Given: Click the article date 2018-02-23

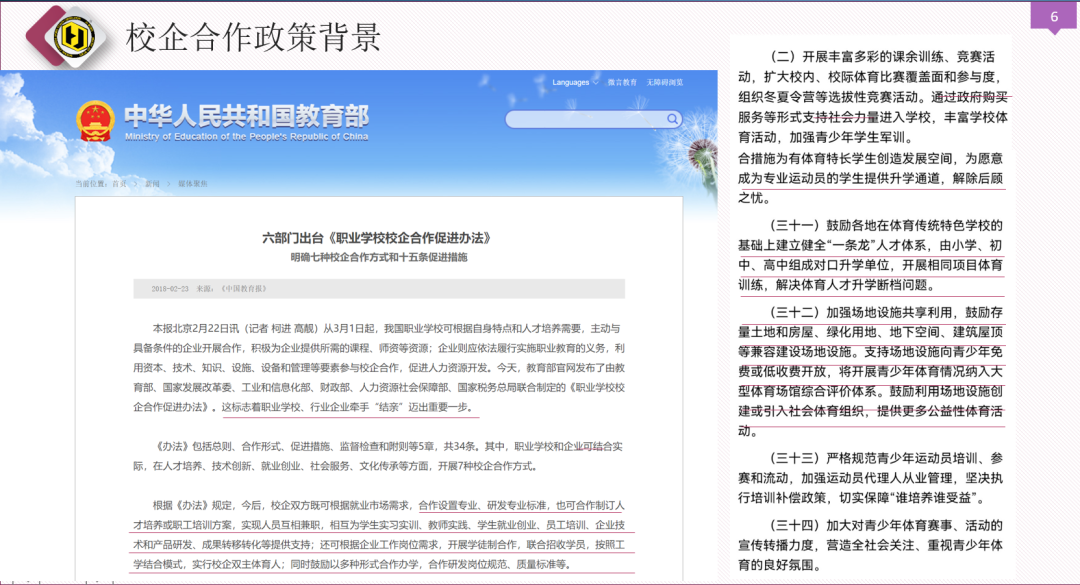Looking at the screenshot, I should (x=170, y=289).
